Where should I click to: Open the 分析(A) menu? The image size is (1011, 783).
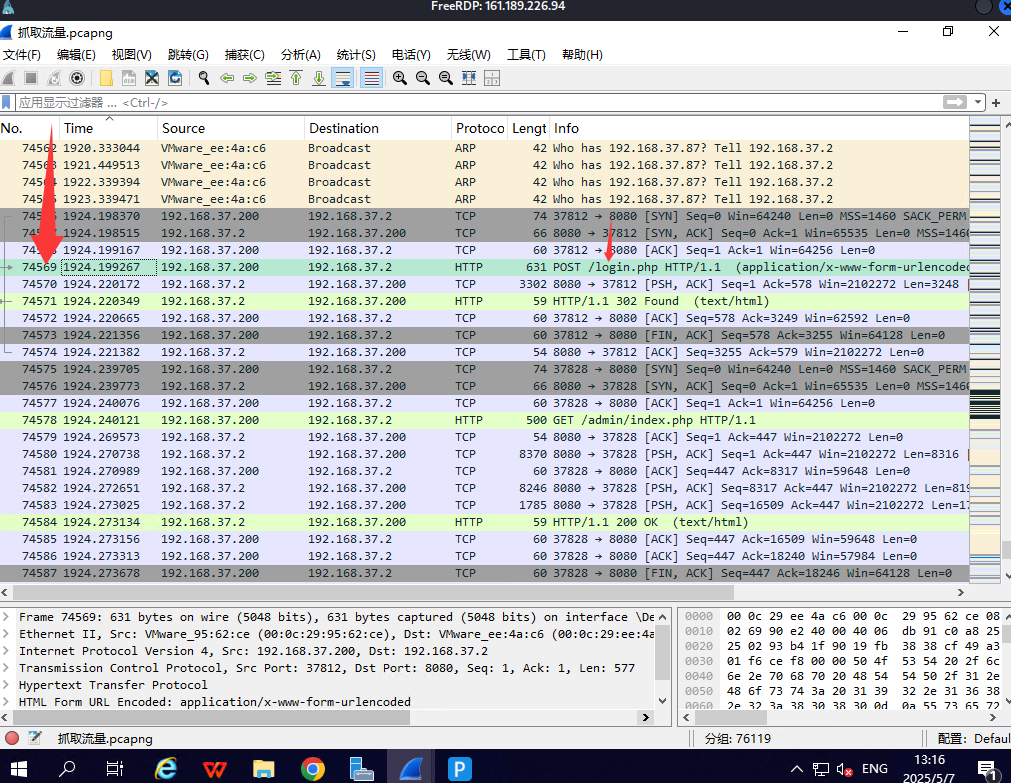pyautogui.click(x=300, y=55)
